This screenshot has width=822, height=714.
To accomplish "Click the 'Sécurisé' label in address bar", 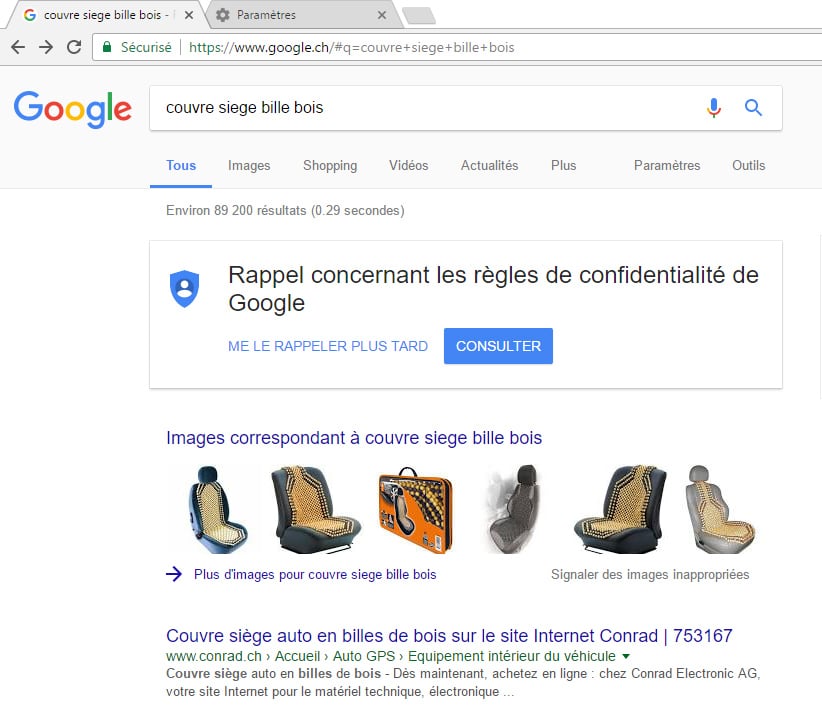I will pos(146,47).
